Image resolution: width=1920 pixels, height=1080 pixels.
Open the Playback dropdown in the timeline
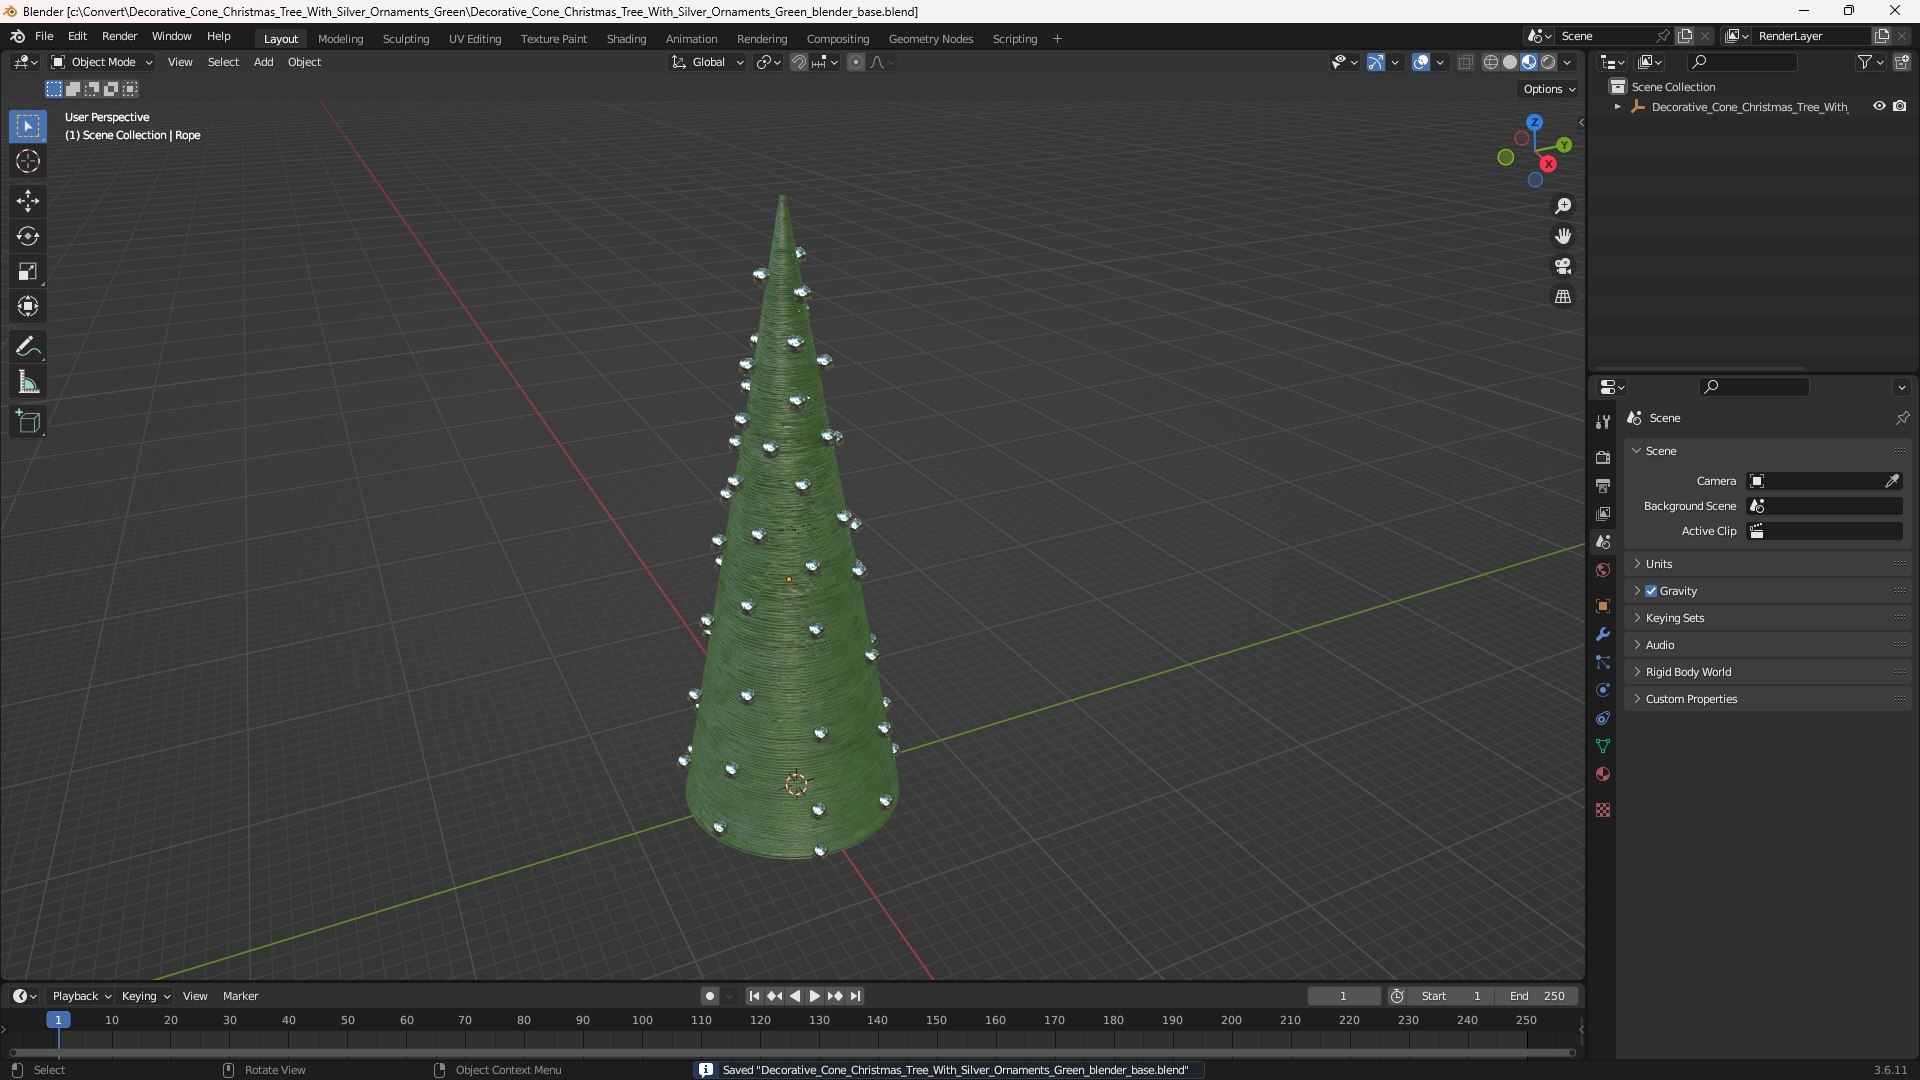(x=81, y=996)
